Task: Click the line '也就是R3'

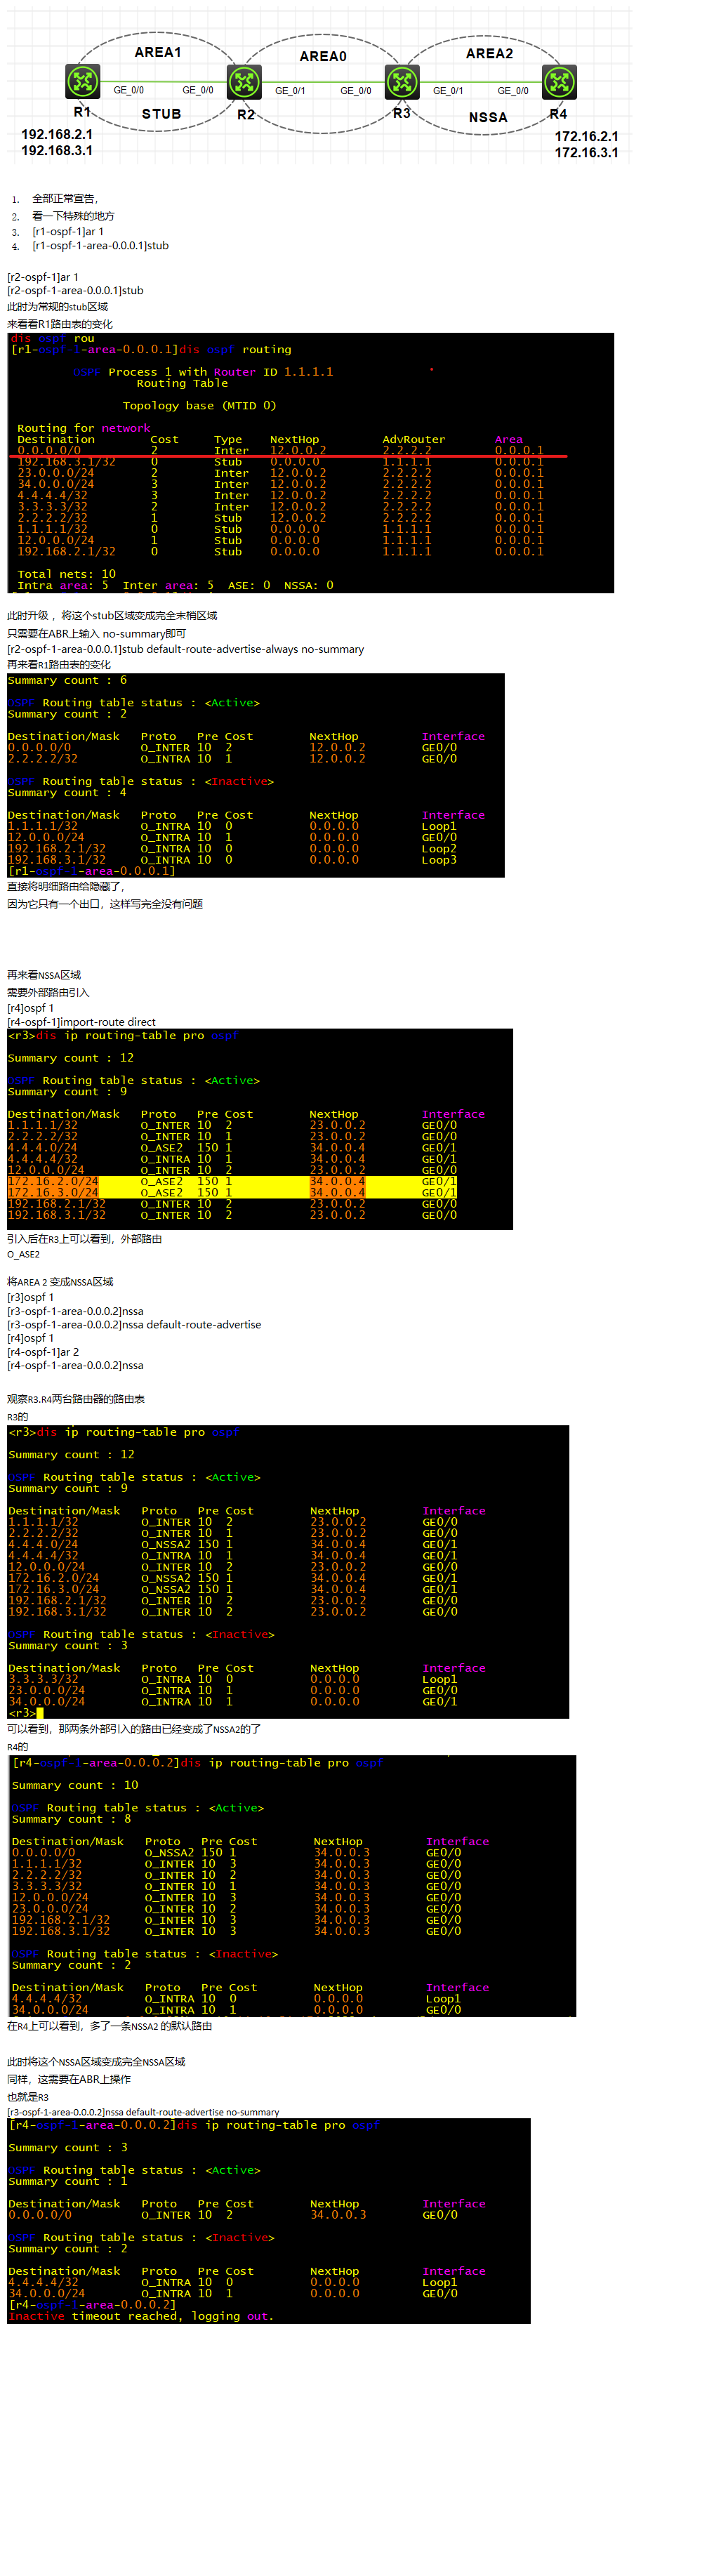Action: 28,2097
